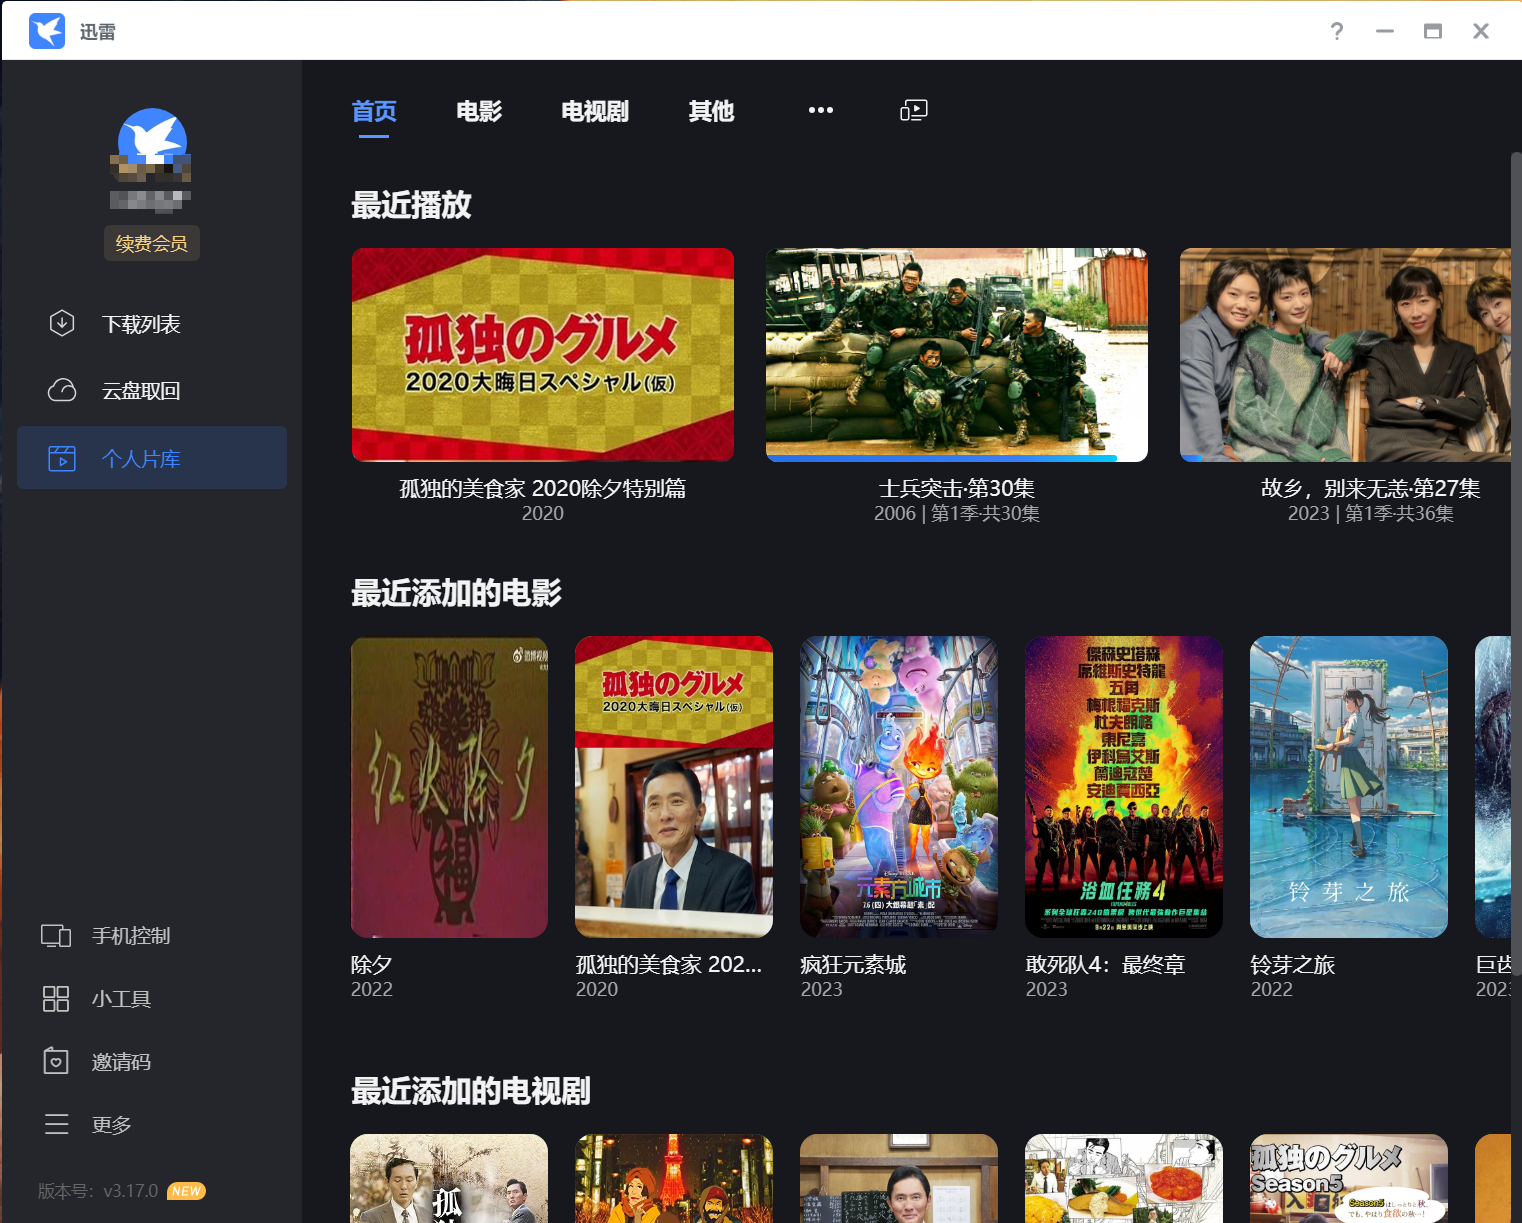
Task: Expand the hidden categories via the ellipsis
Action: [821, 110]
